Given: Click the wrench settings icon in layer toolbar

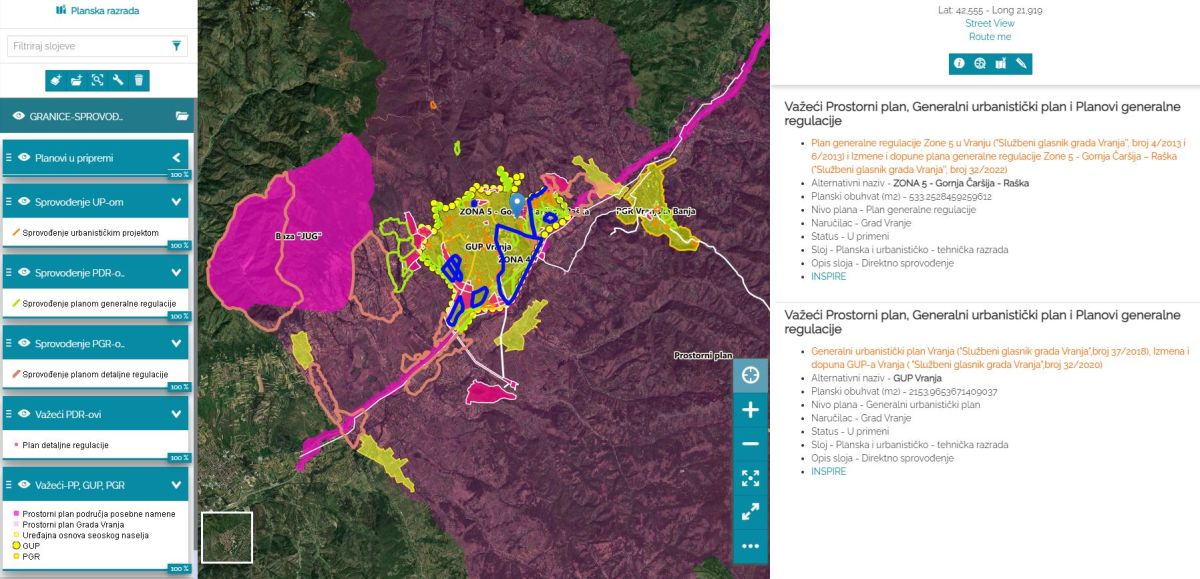Looking at the screenshot, I should coord(118,80).
